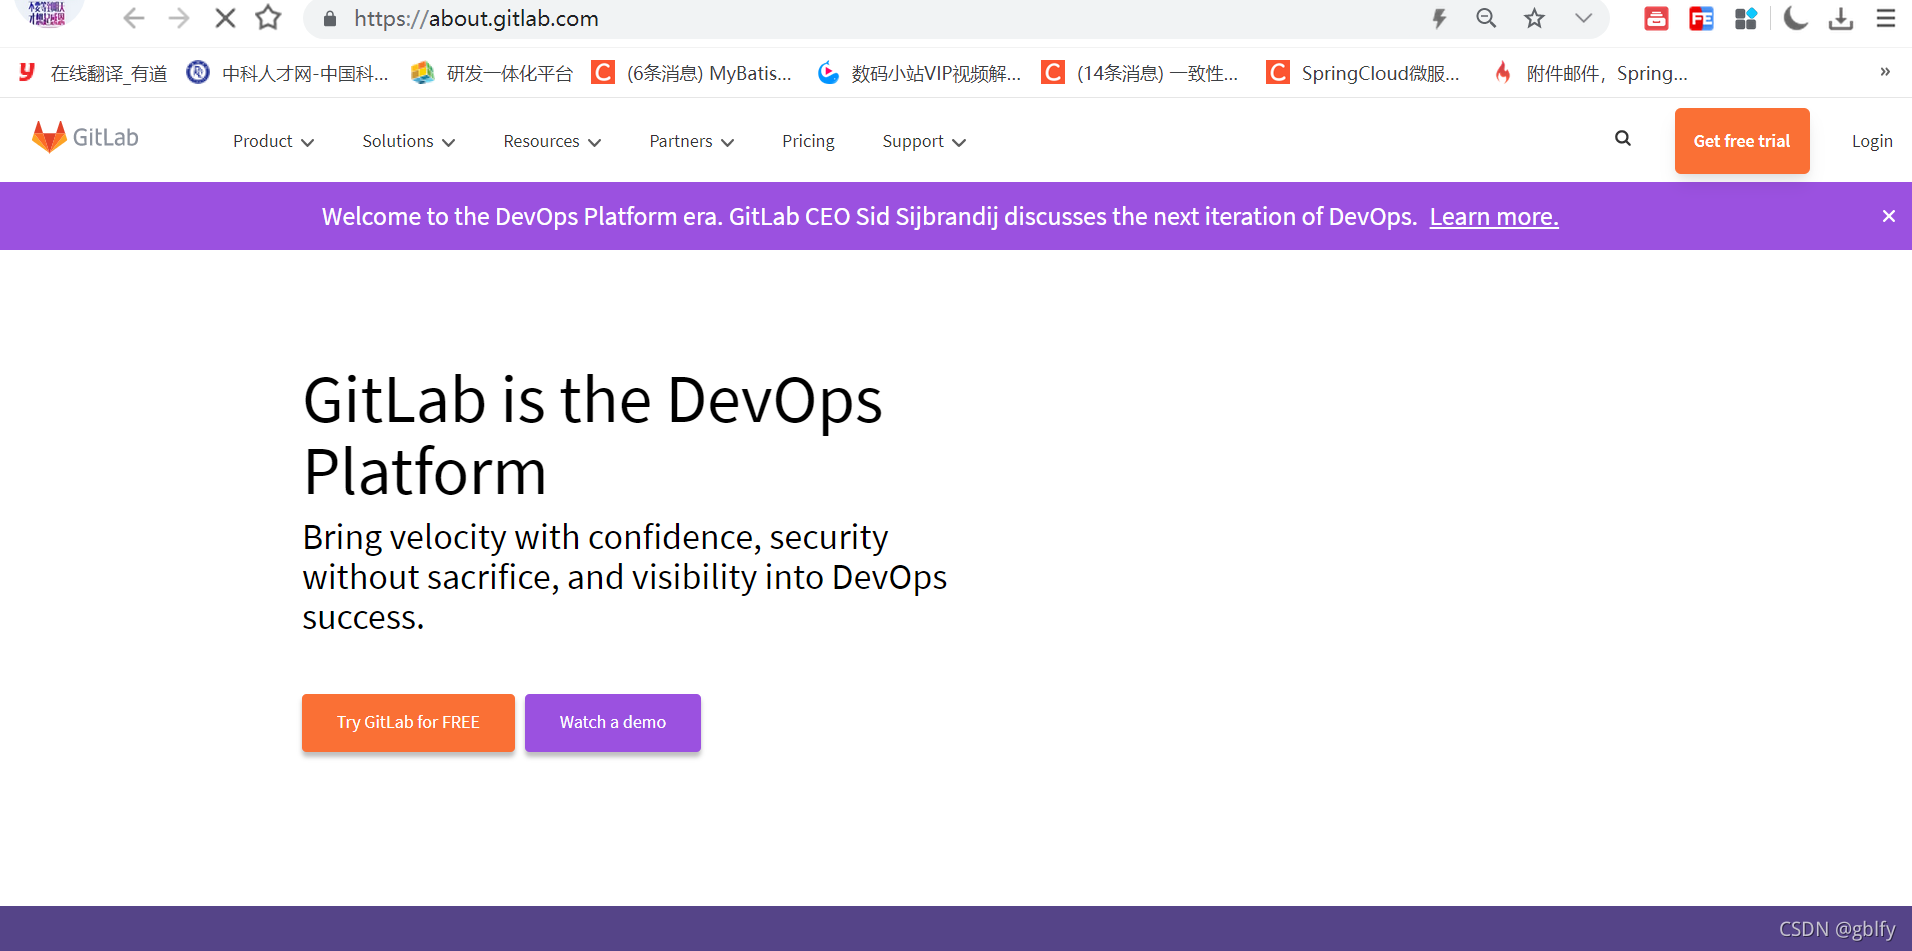Toggle night mode with the moon icon

[1795, 18]
